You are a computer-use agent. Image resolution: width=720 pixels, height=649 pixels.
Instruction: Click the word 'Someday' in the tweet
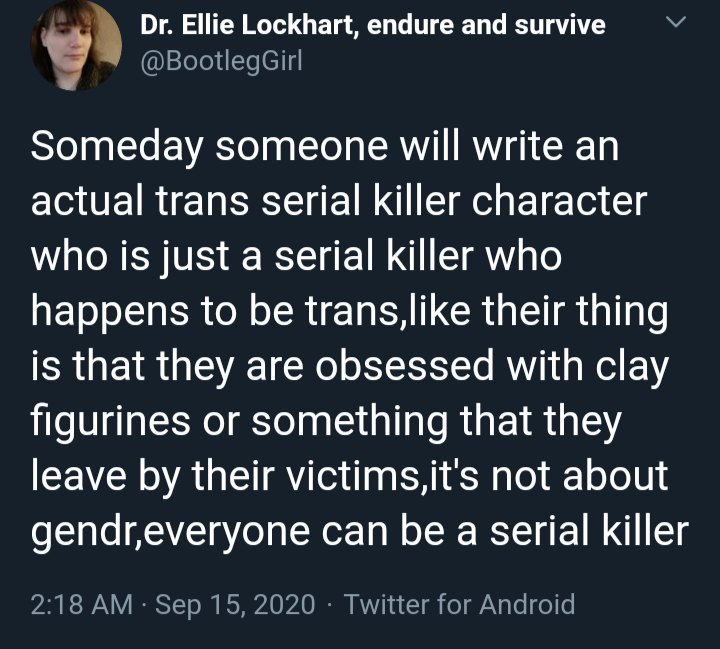117,148
